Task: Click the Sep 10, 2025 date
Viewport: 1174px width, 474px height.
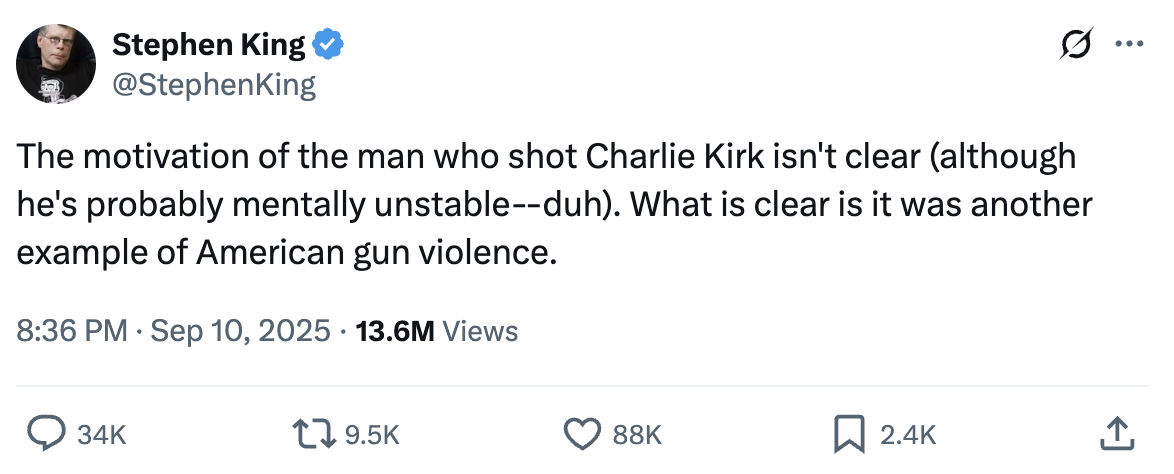Action: (x=240, y=330)
